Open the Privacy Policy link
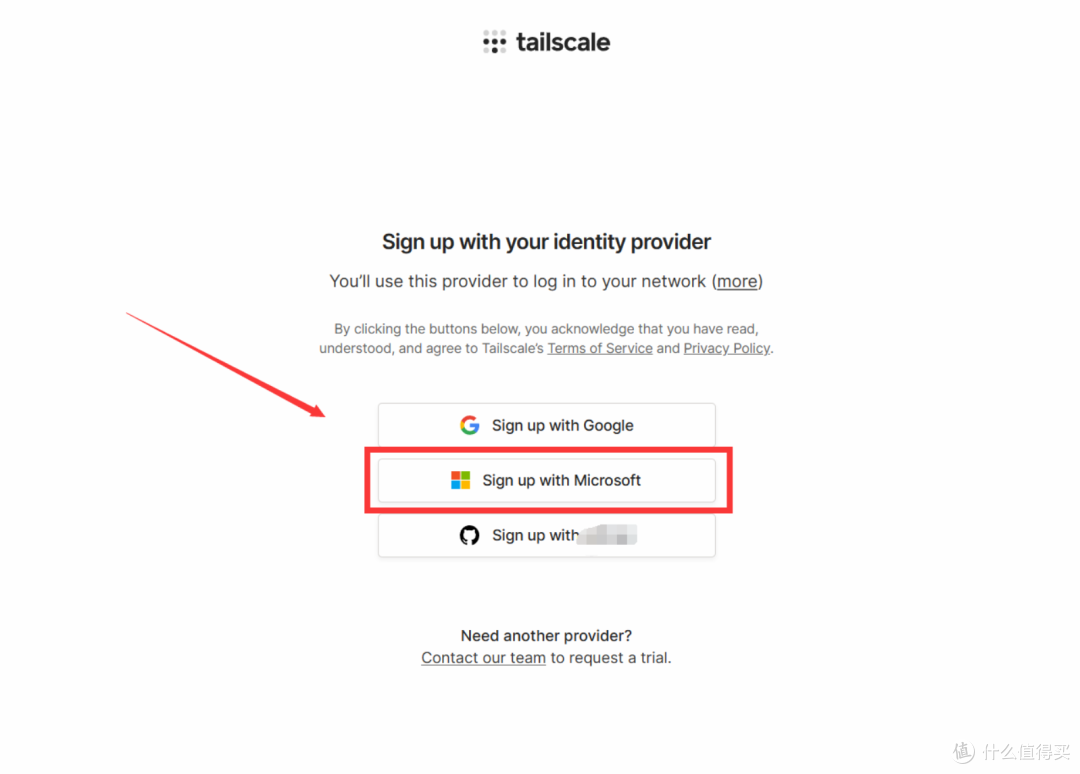The height and width of the screenshot is (774, 1080). [727, 348]
